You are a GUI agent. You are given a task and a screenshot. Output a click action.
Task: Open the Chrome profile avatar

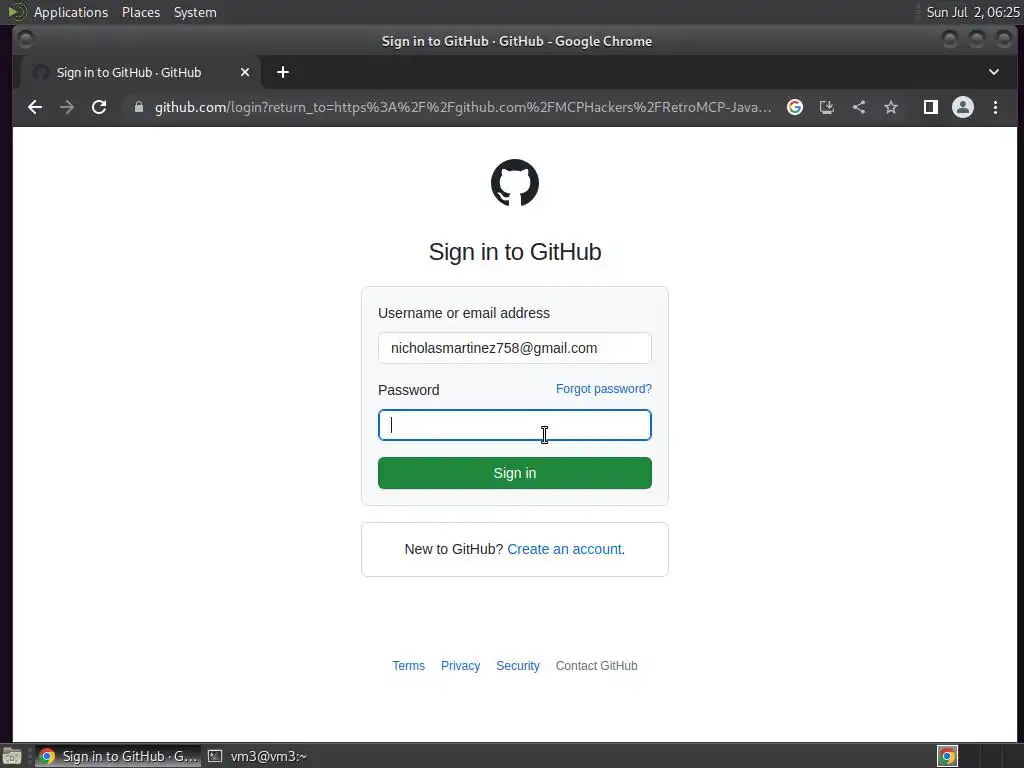[x=963, y=107]
